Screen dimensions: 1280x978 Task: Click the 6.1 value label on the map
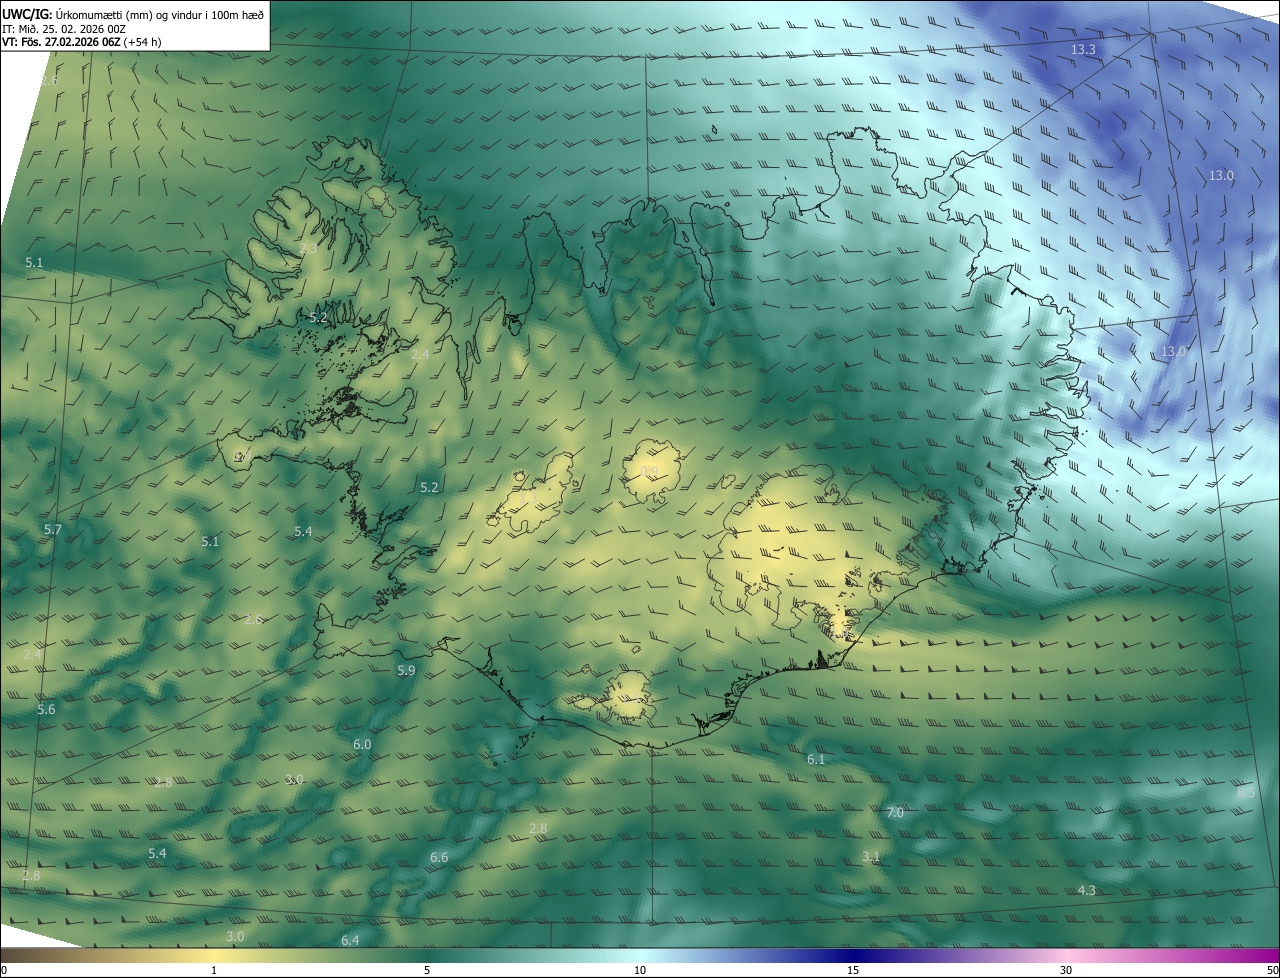click(816, 760)
